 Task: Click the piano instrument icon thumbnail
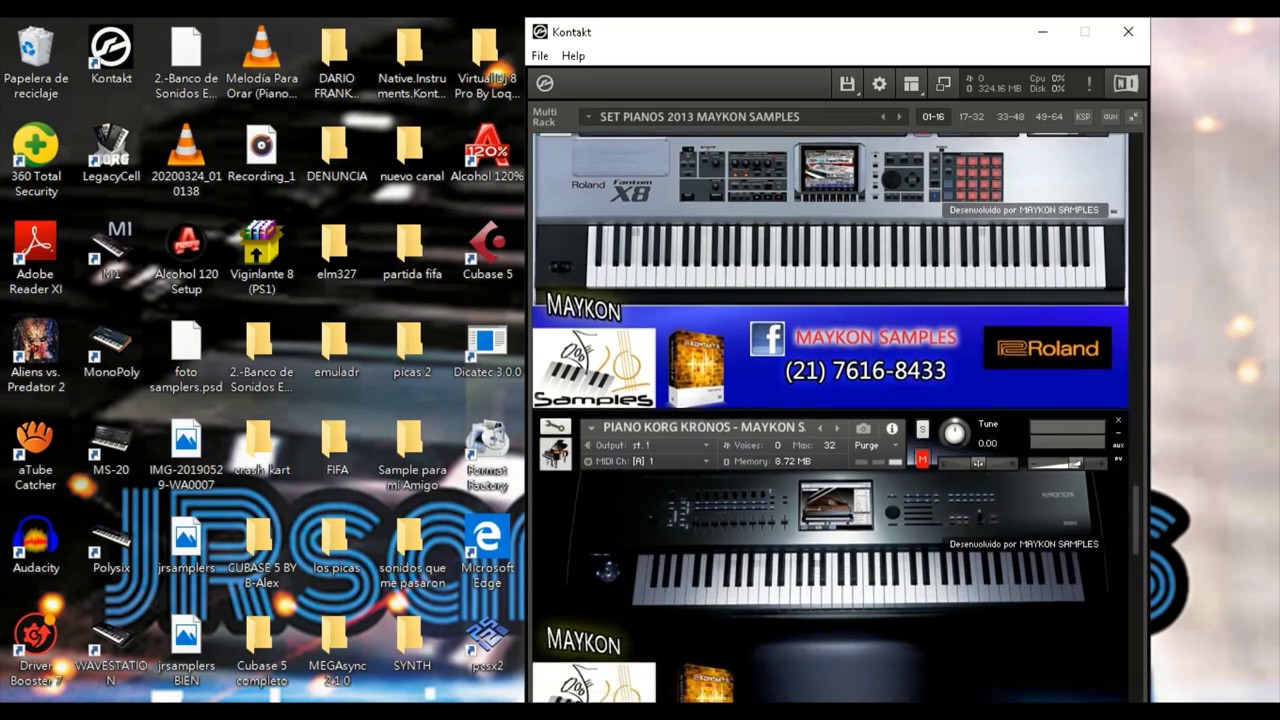point(554,454)
